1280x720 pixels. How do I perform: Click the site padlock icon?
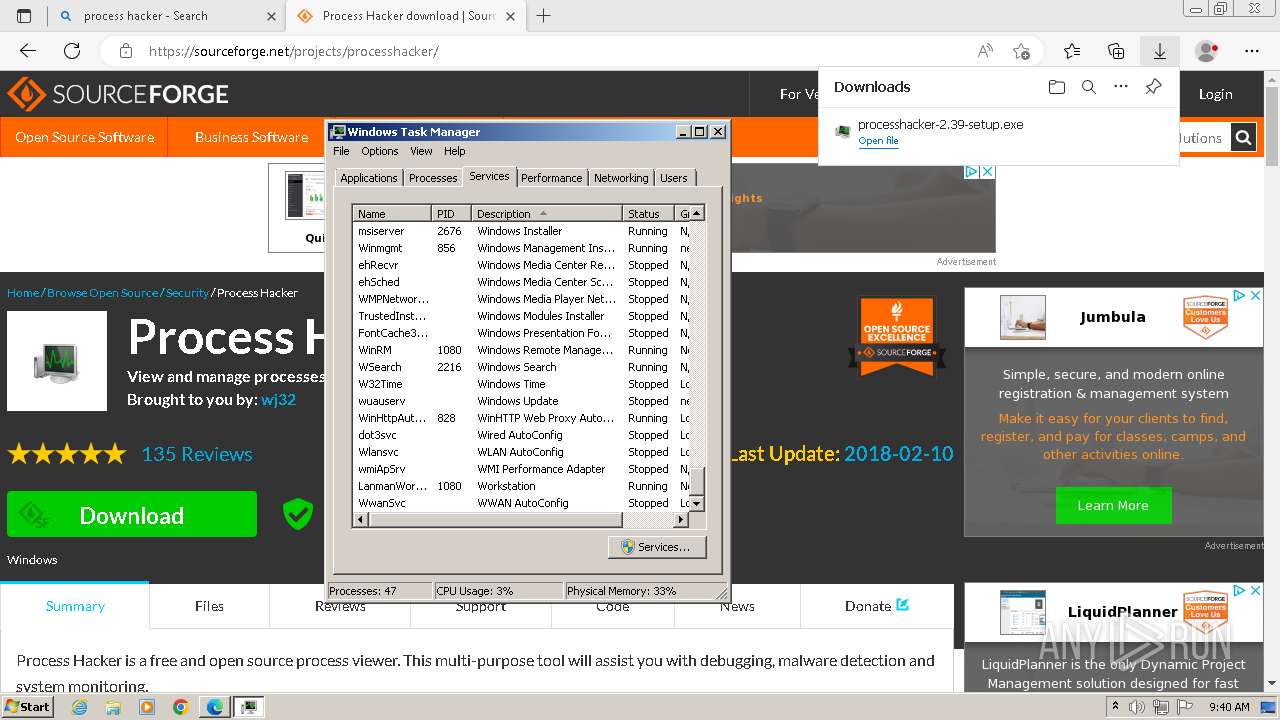coord(125,51)
